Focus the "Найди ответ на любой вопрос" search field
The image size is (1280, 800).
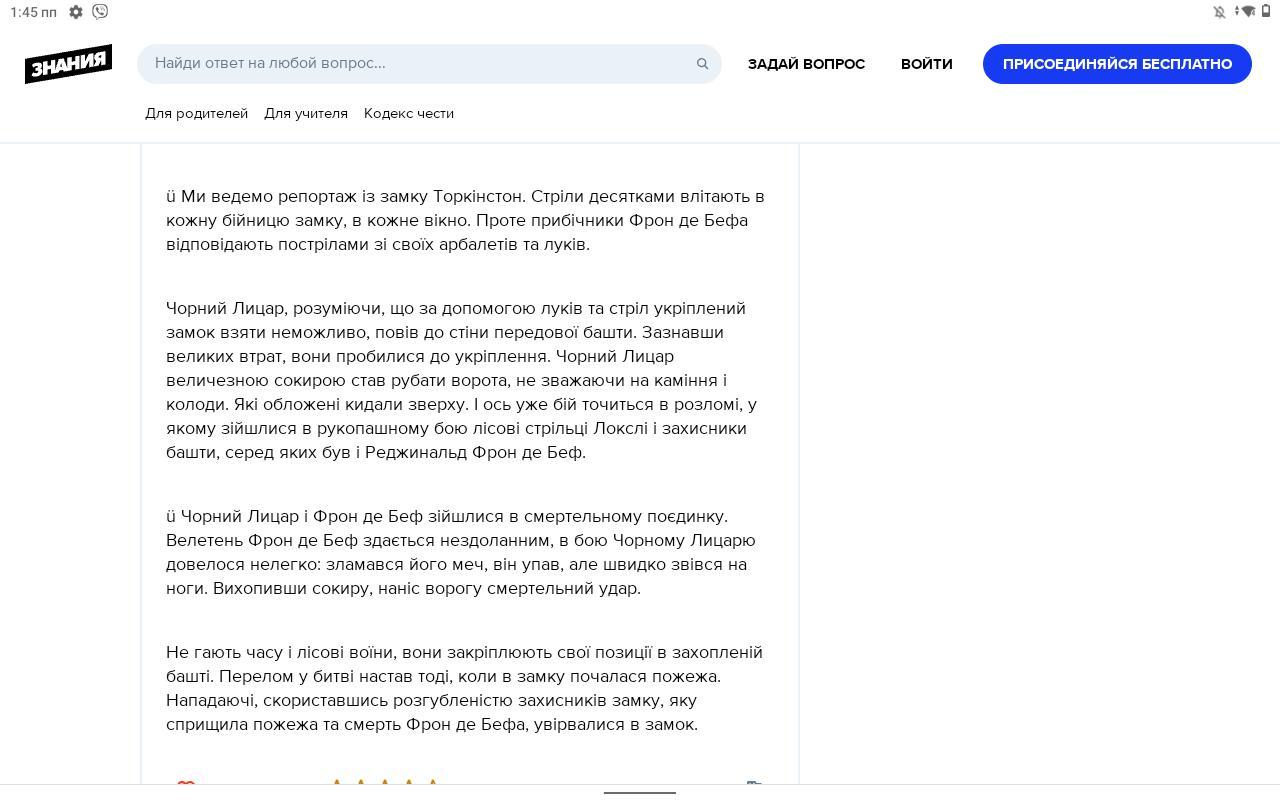tap(420, 63)
